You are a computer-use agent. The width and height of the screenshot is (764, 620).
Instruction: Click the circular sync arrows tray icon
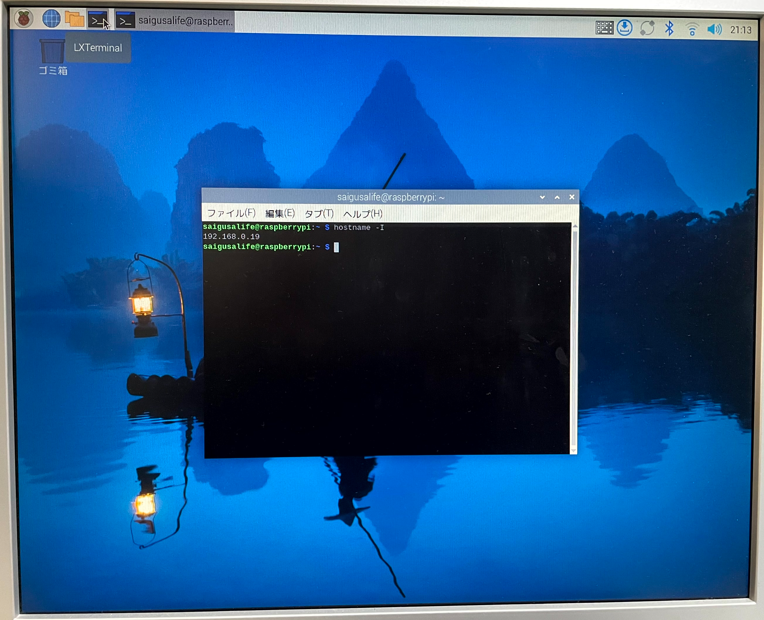click(647, 28)
